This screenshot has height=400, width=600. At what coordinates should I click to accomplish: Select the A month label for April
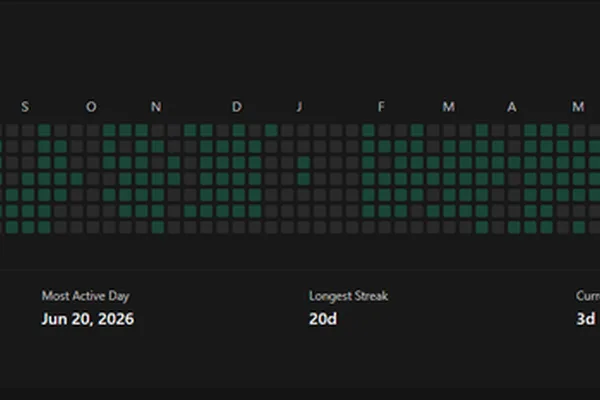512,107
